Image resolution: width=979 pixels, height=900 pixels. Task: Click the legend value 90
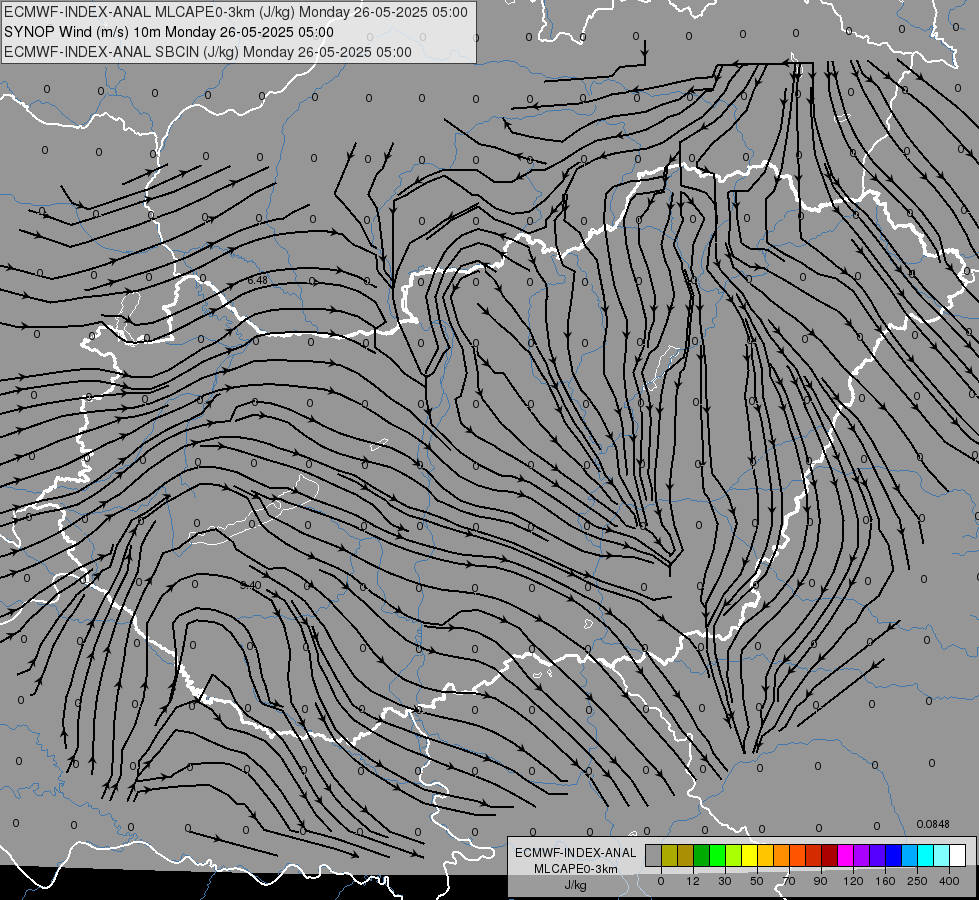coord(820,881)
